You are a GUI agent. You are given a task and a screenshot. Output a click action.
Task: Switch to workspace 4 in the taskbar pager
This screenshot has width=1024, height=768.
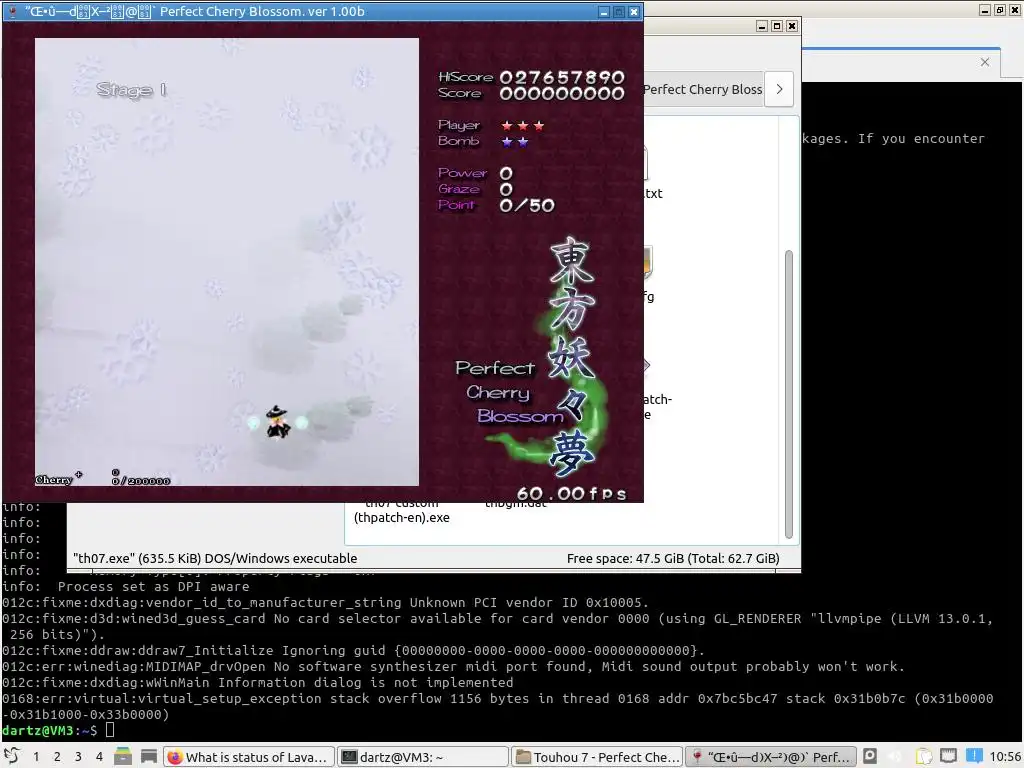99,756
